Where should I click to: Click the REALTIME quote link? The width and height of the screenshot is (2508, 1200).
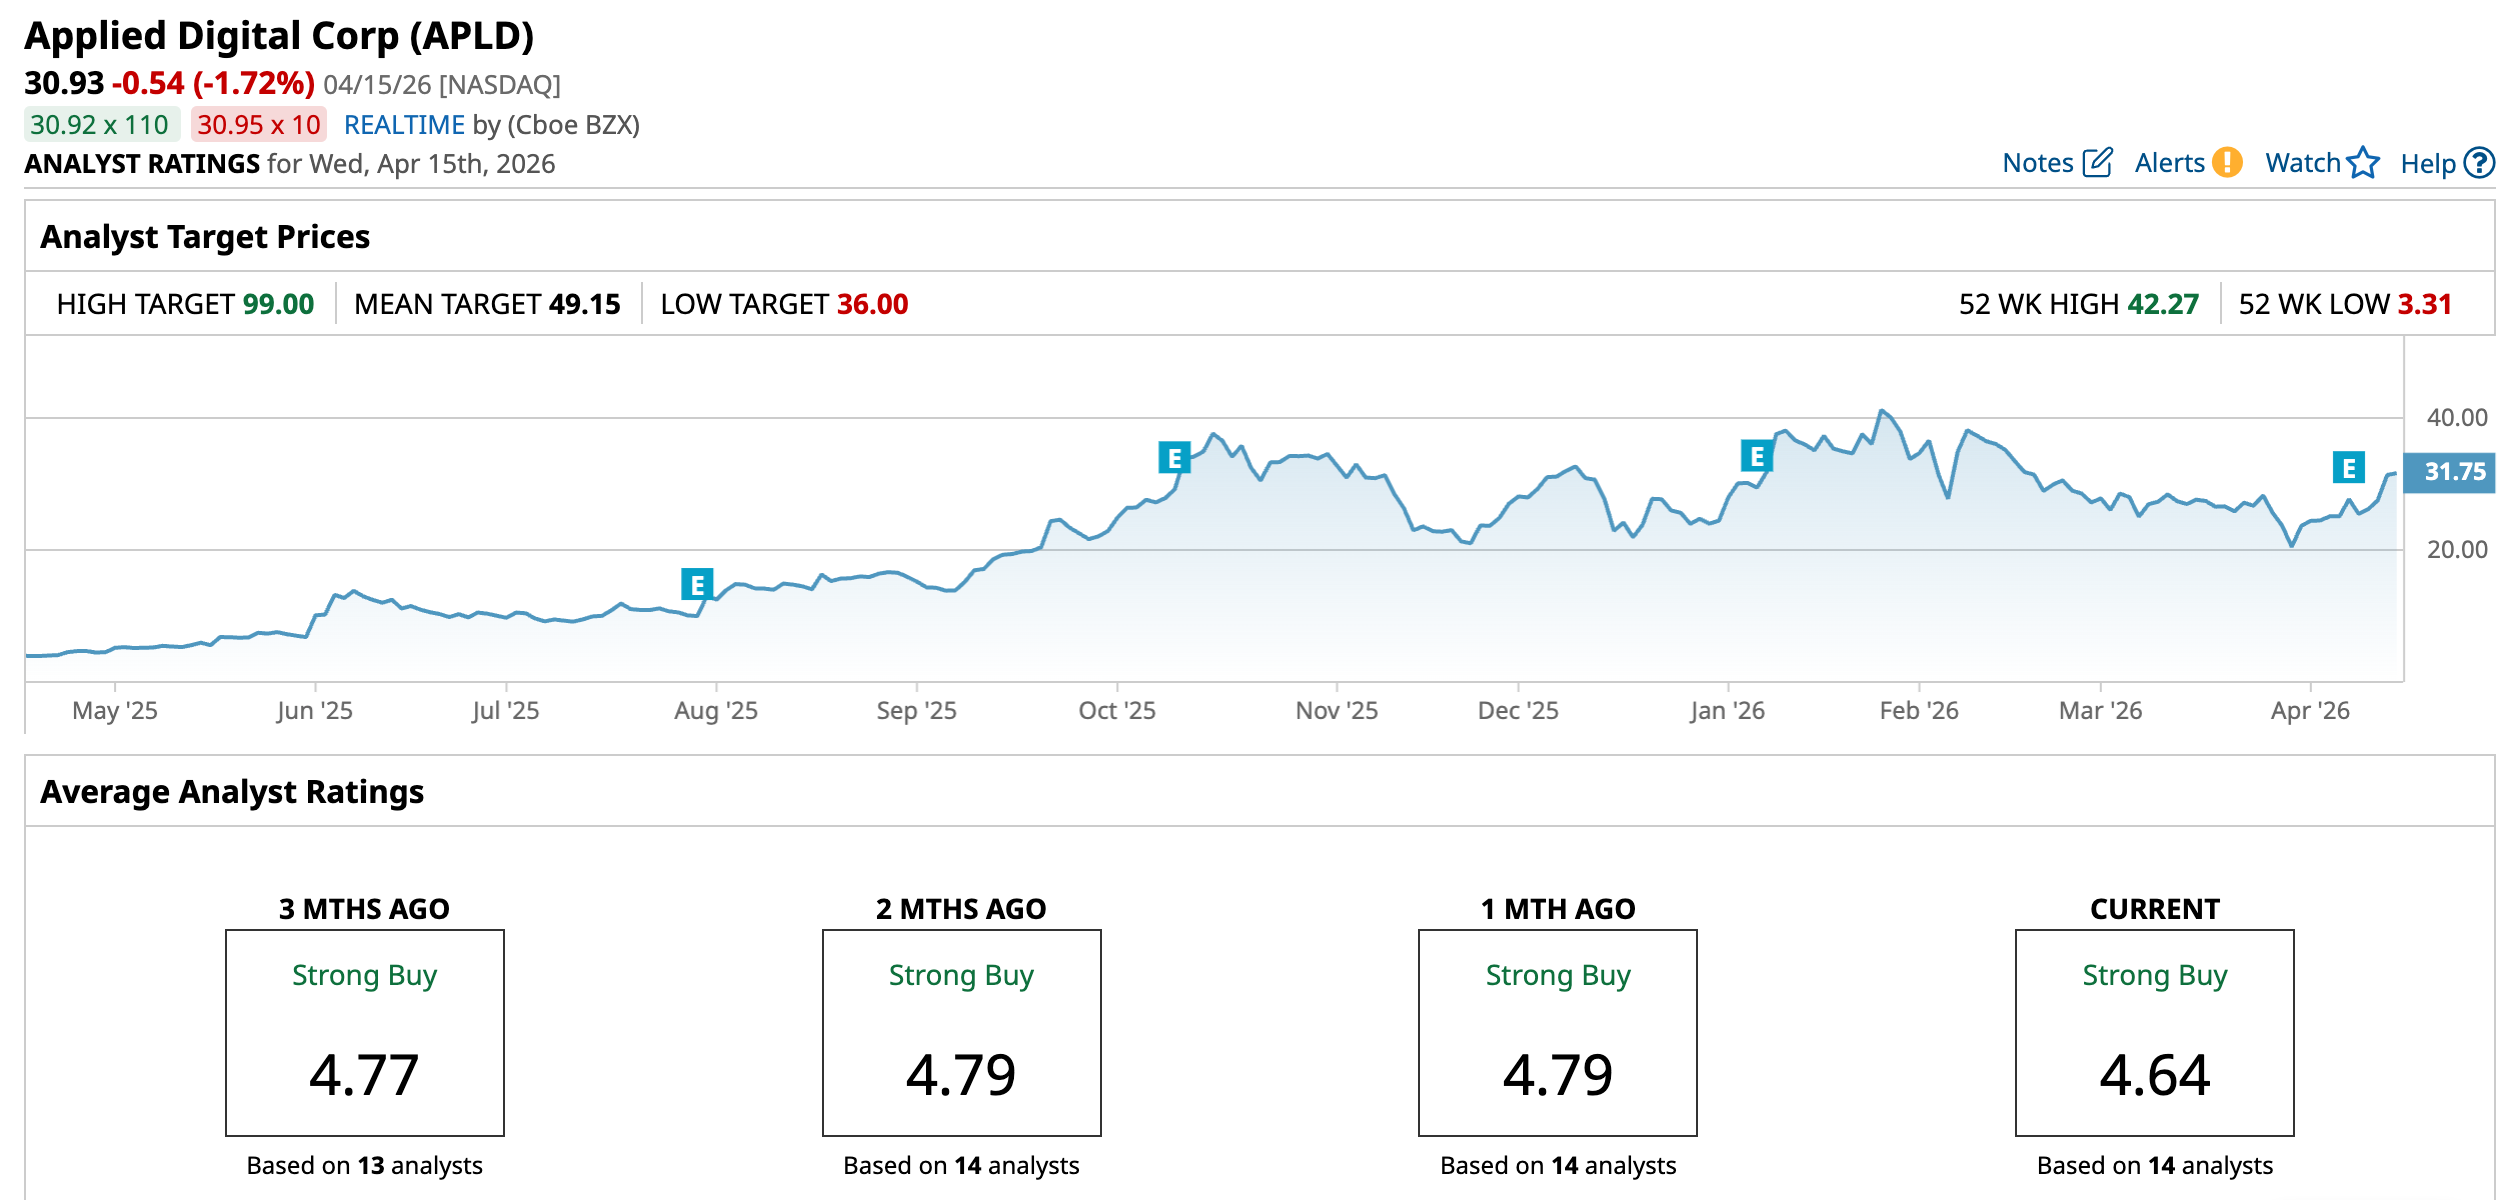pos(404,125)
